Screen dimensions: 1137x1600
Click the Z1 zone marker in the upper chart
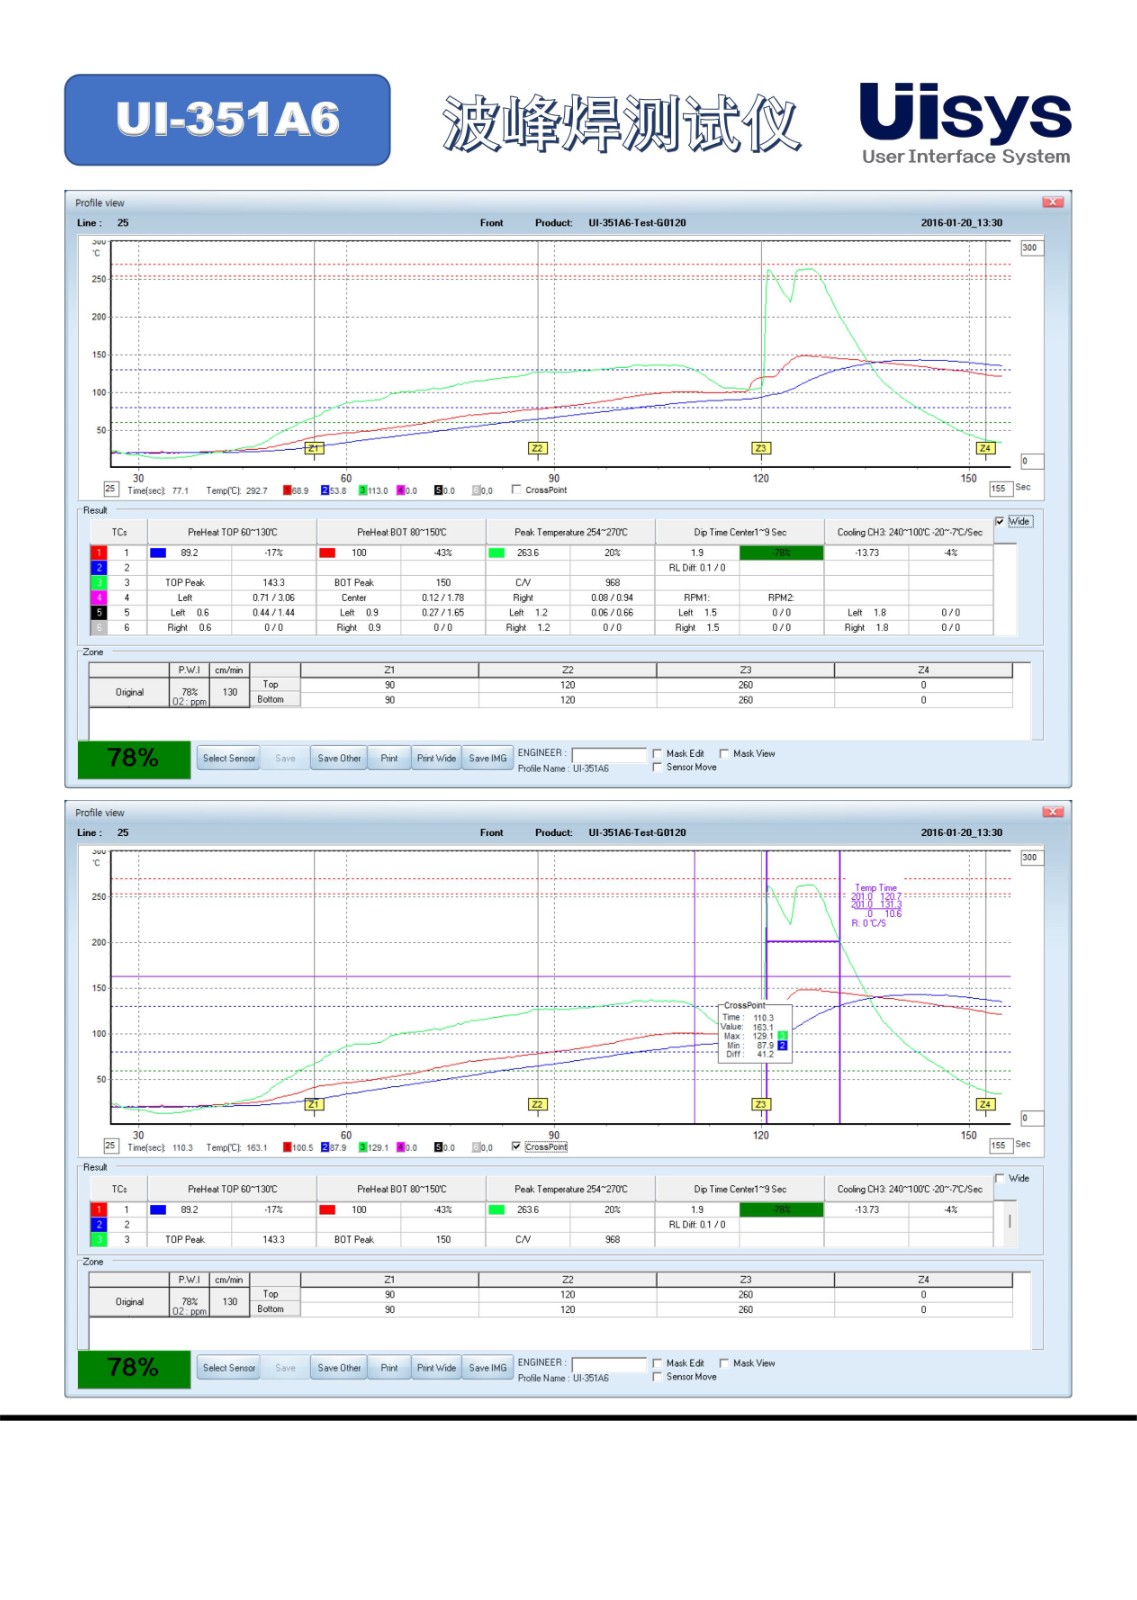click(x=314, y=448)
